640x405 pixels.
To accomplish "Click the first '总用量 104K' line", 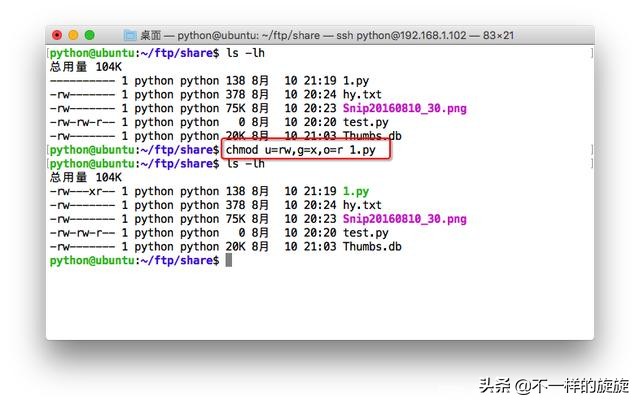I will pos(86,67).
